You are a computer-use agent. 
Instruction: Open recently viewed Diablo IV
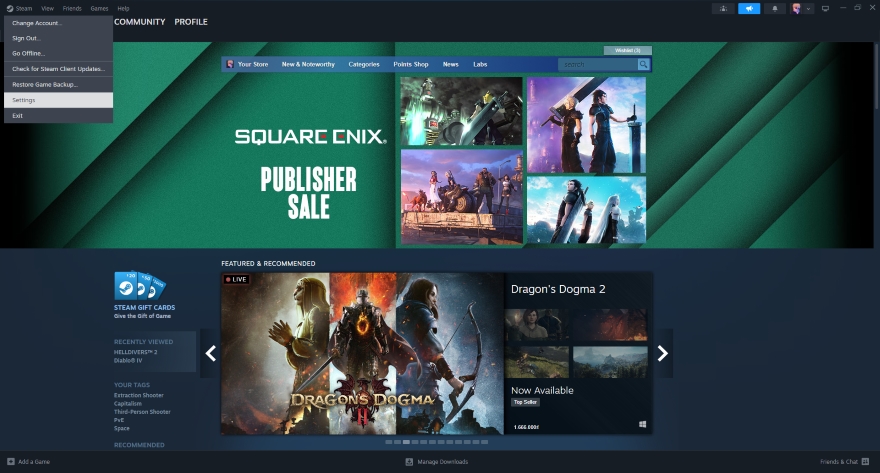(128, 361)
